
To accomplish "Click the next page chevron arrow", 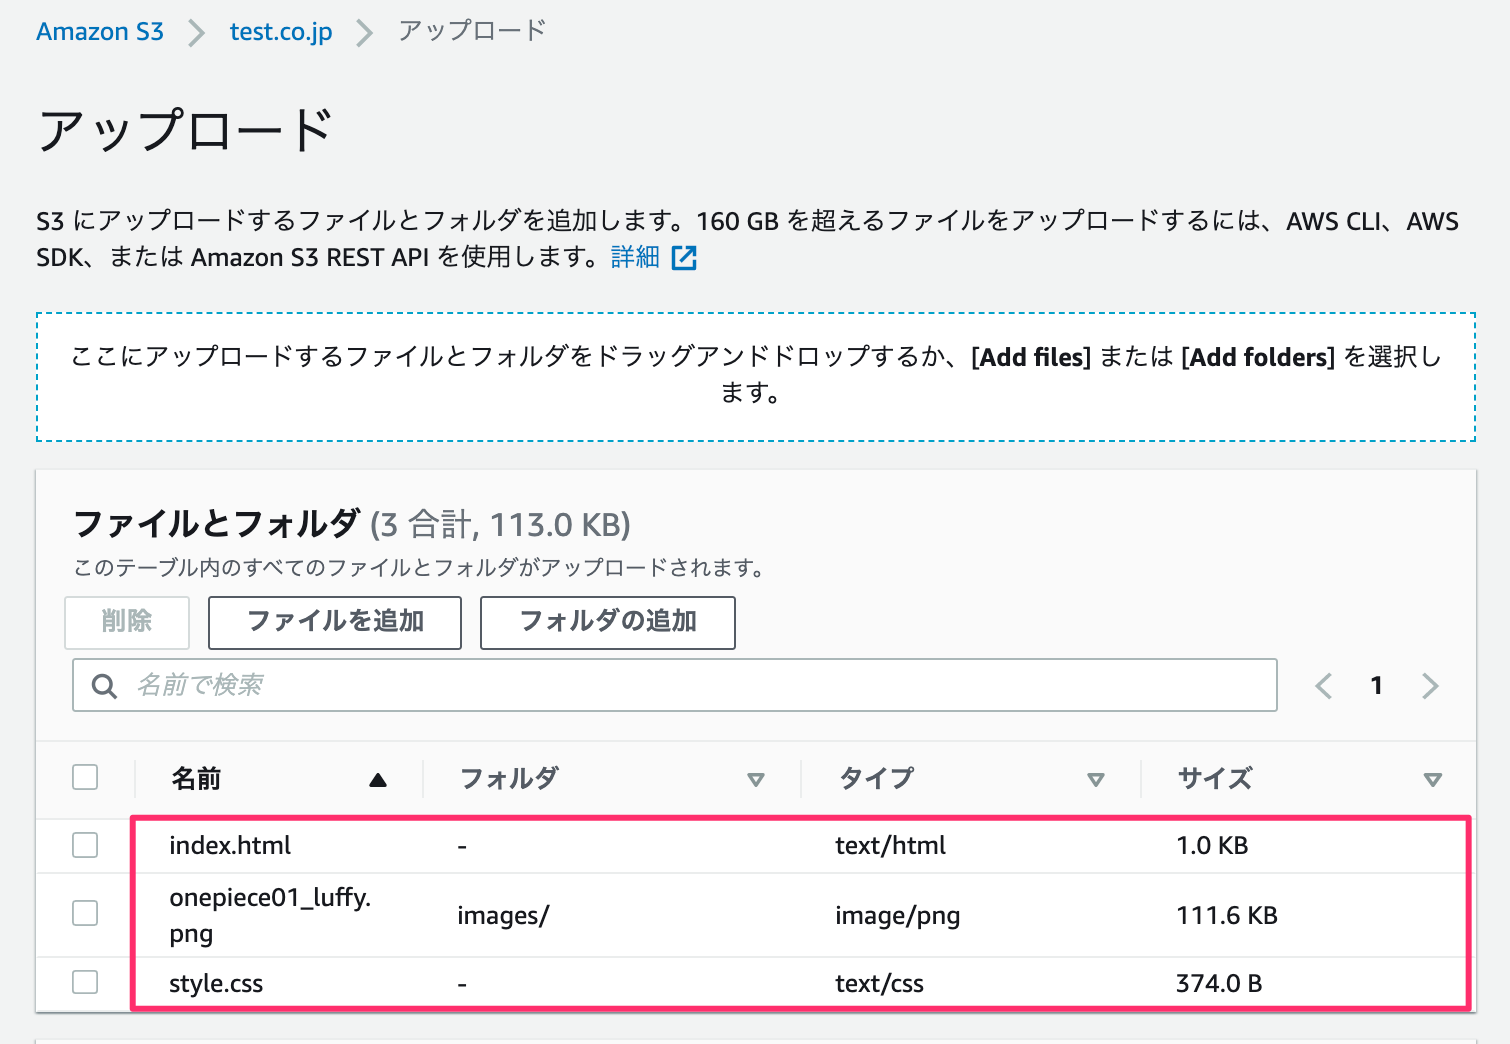I will pyautogui.click(x=1430, y=685).
